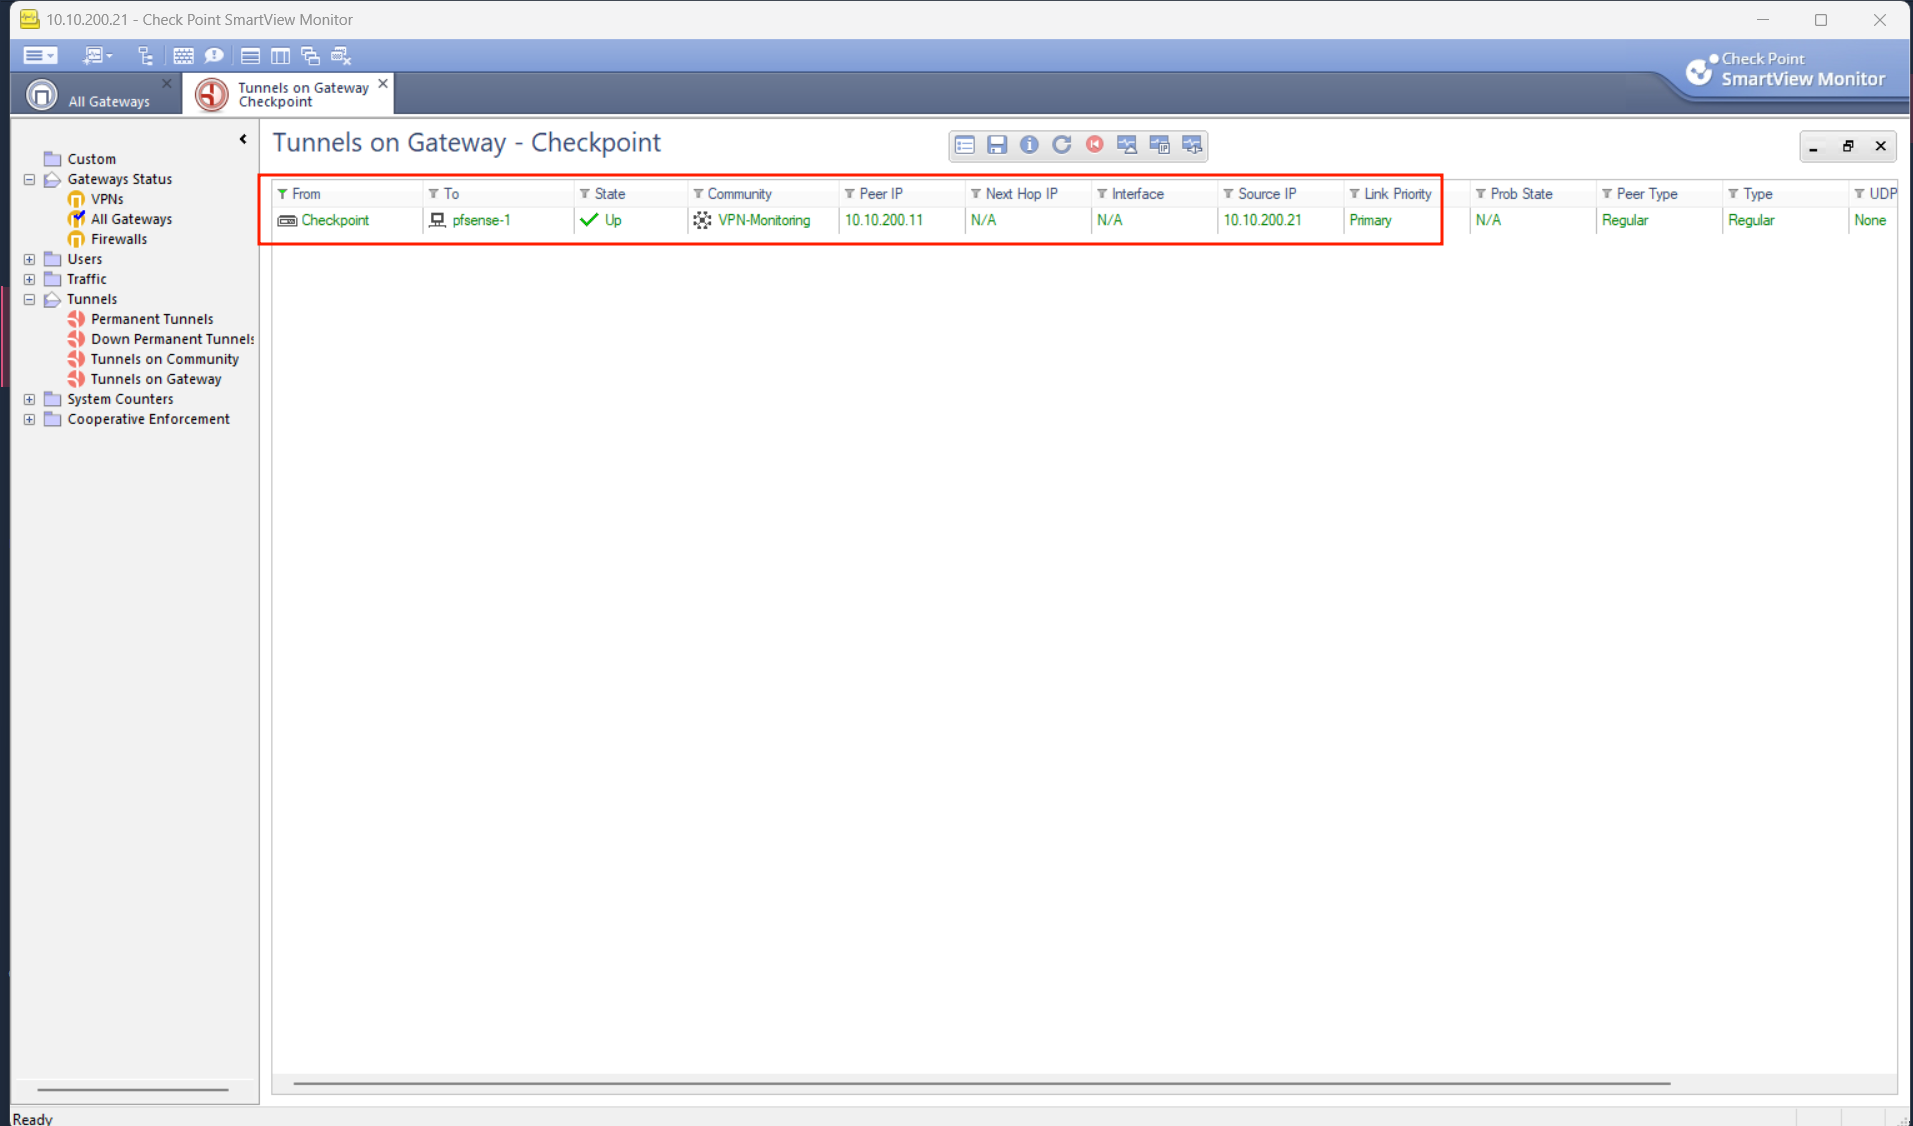Select the Custom folder in the tree

point(91,159)
